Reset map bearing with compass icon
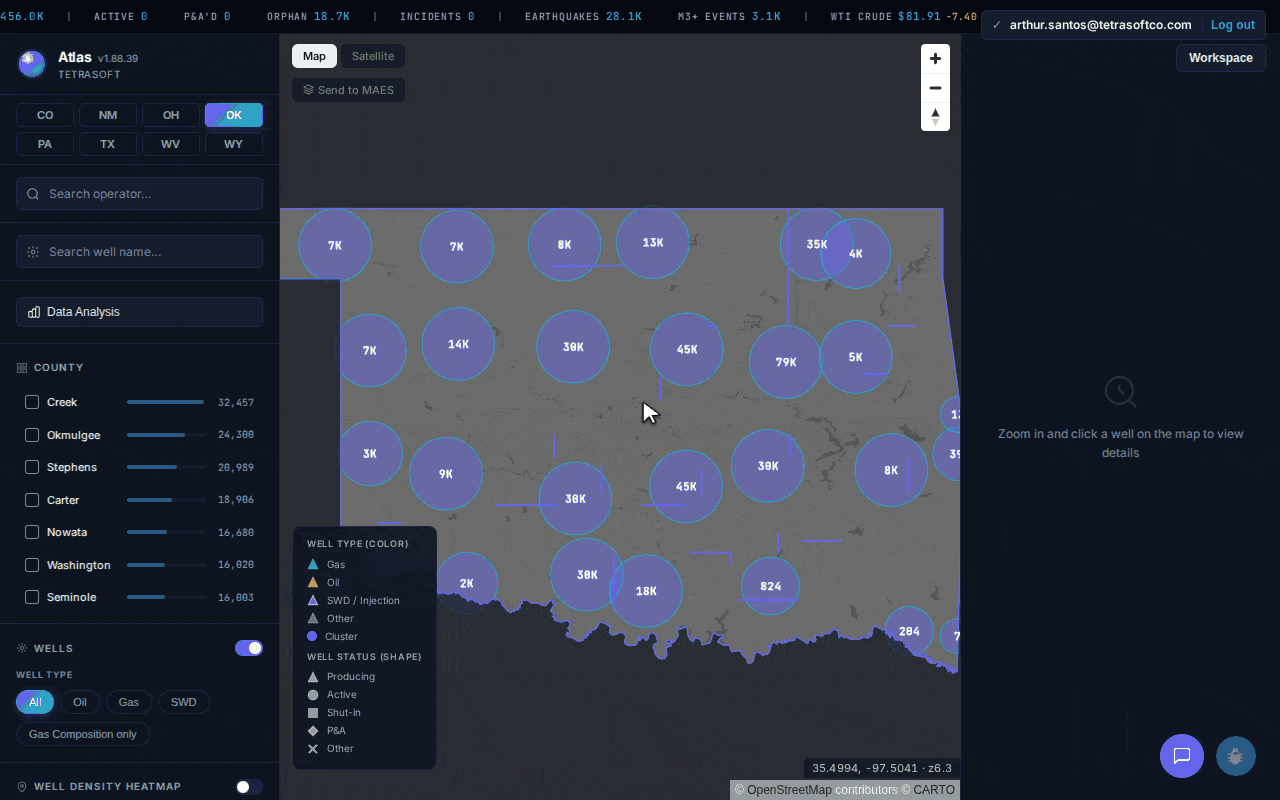The height and width of the screenshot is (800, 1280). pyautogui.click(x=935, y=117)
